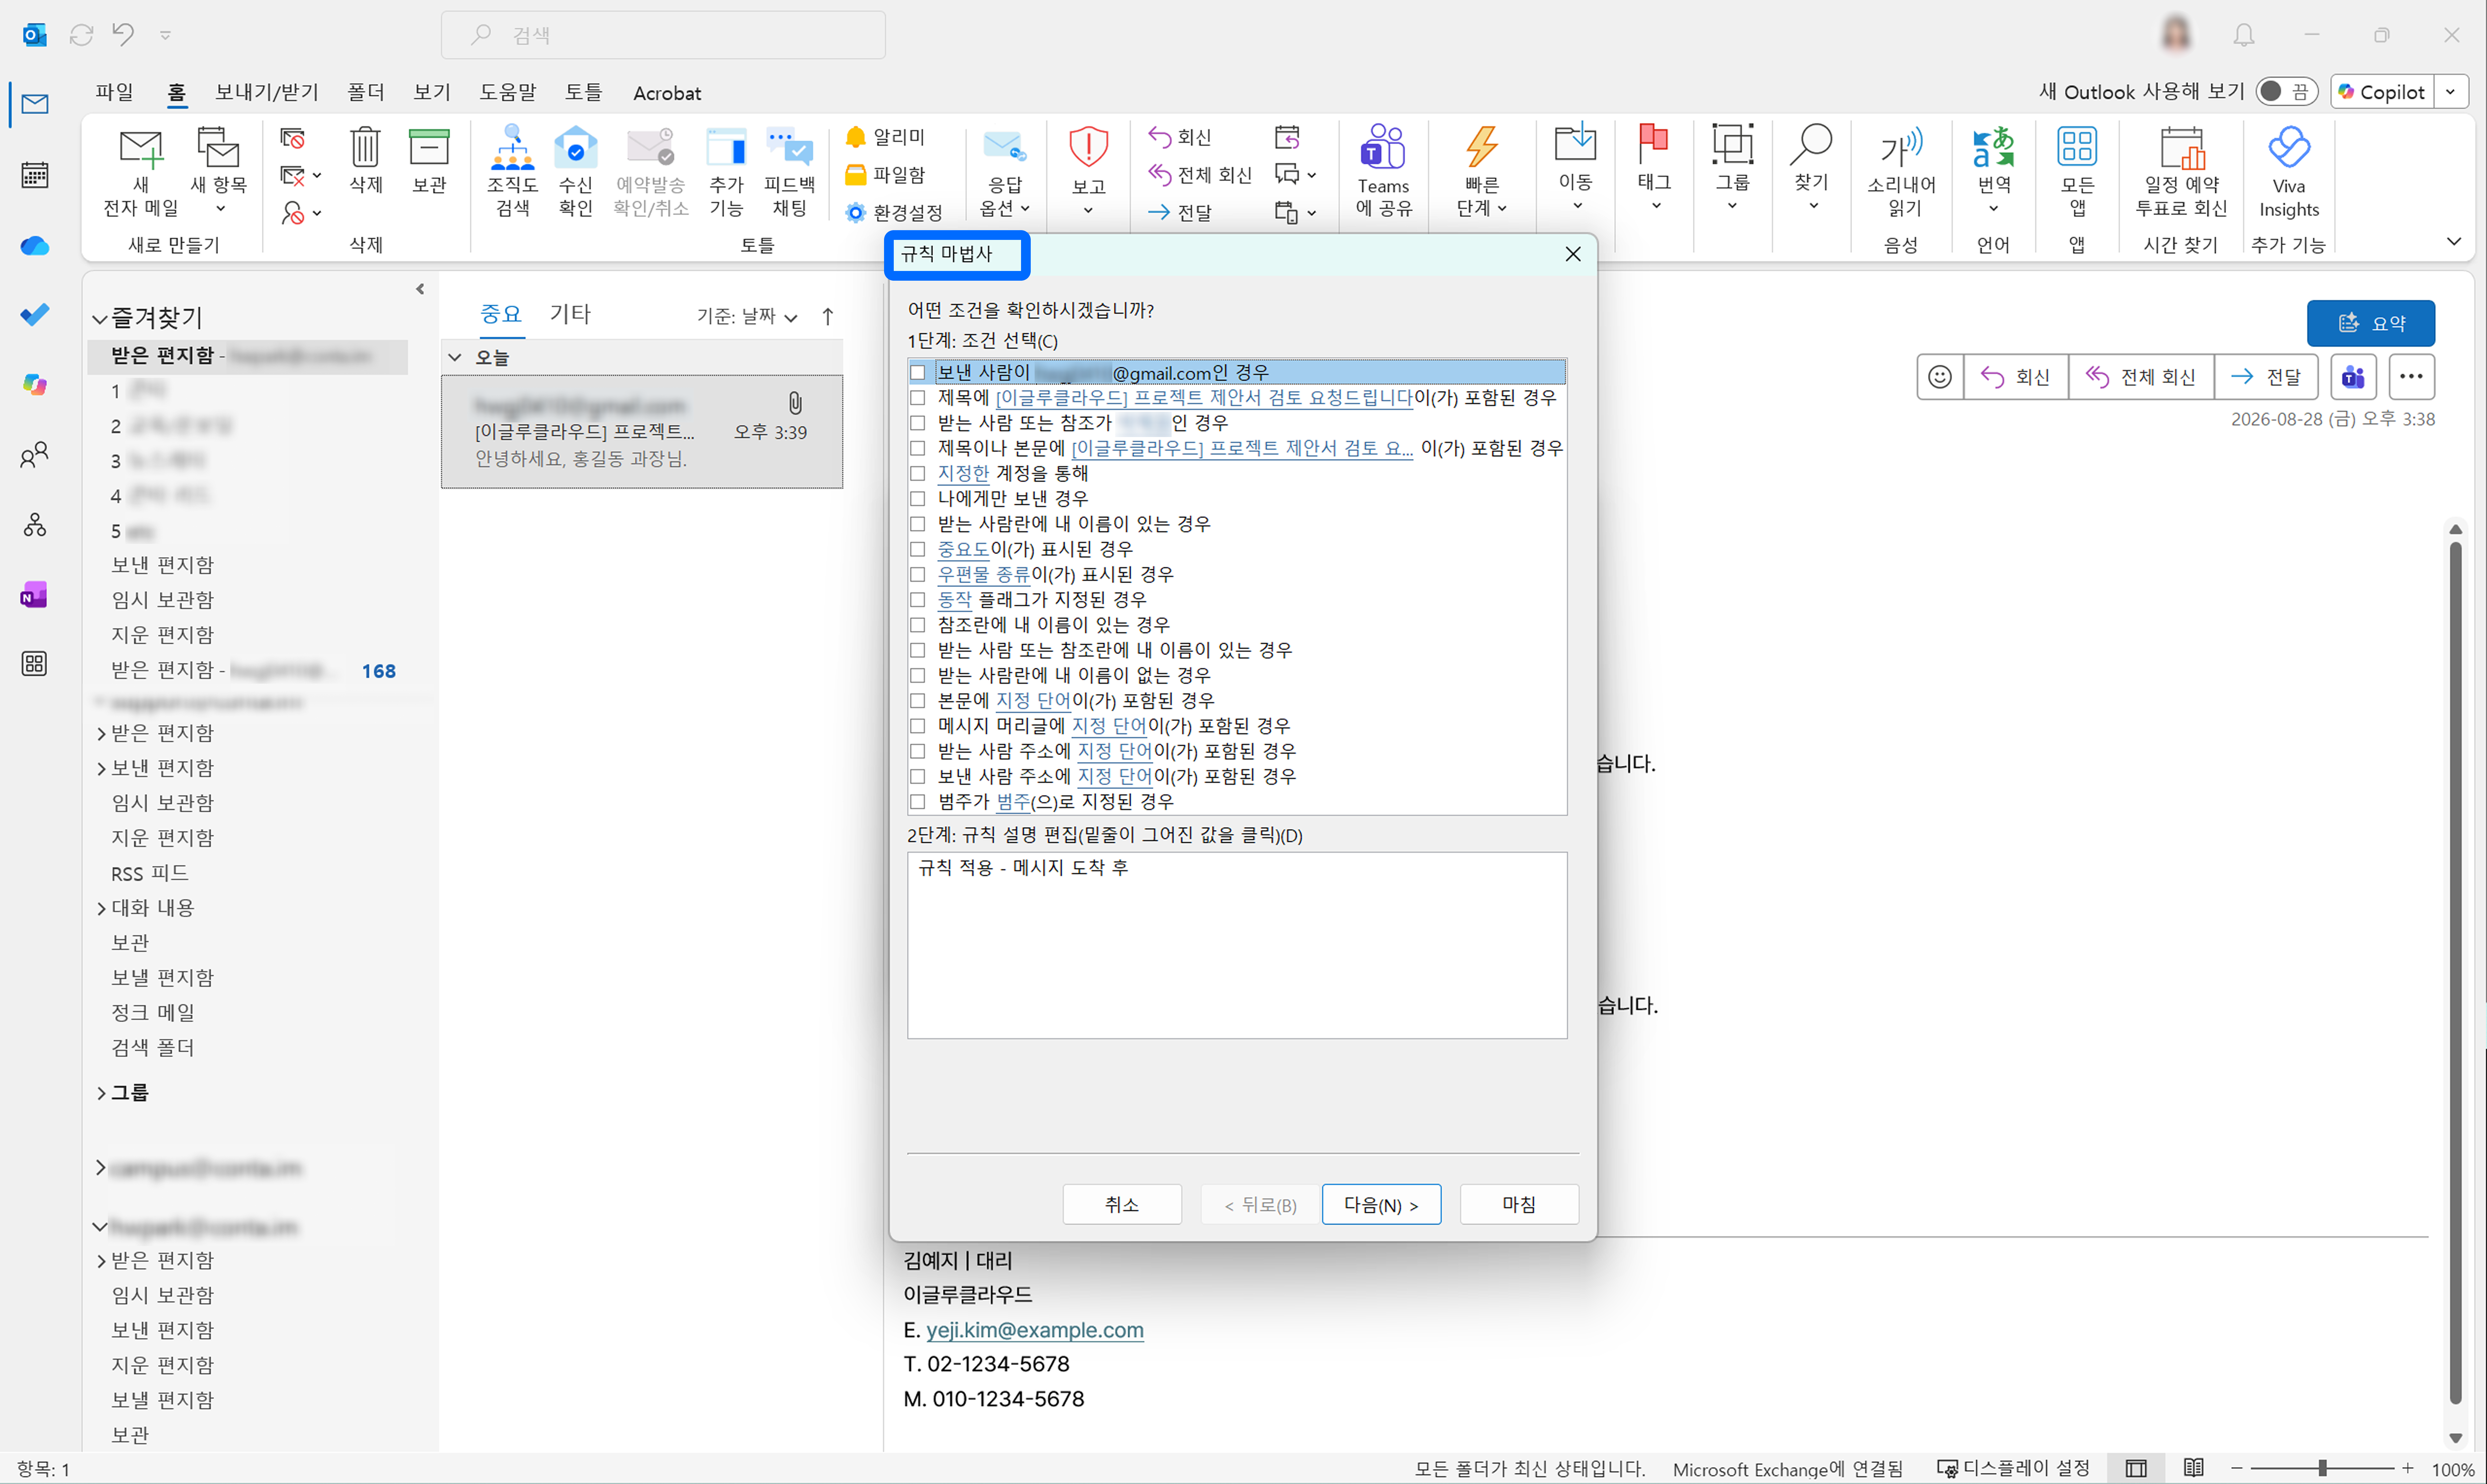
Task: Open the Copilot dropdown arrow
Action: click(2450, 92)
